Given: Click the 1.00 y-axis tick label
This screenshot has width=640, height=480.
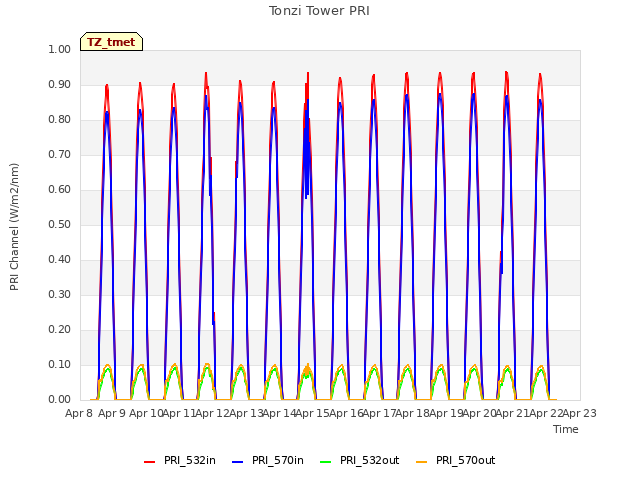Looking at the screenshot, I should pyautogui.click(x=60, y=49).
